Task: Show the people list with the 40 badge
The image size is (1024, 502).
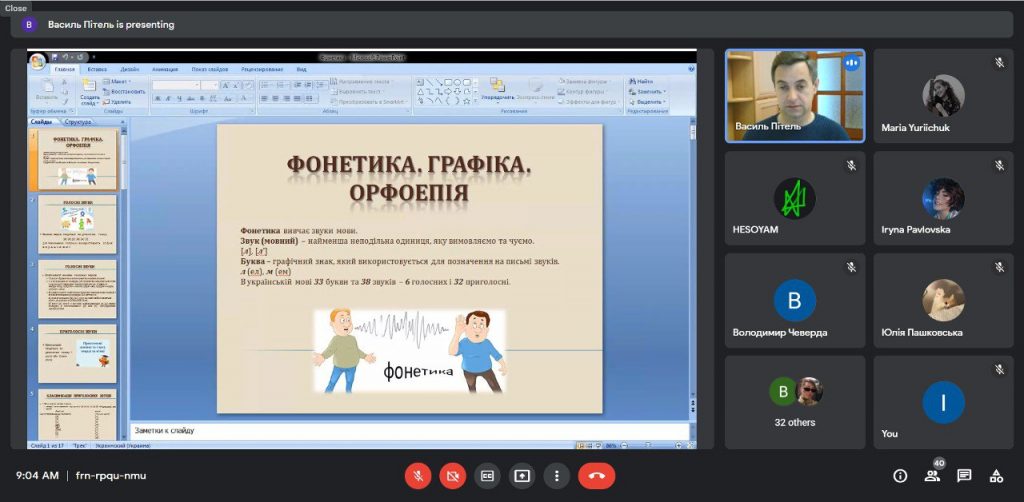Action: [932, 476]
